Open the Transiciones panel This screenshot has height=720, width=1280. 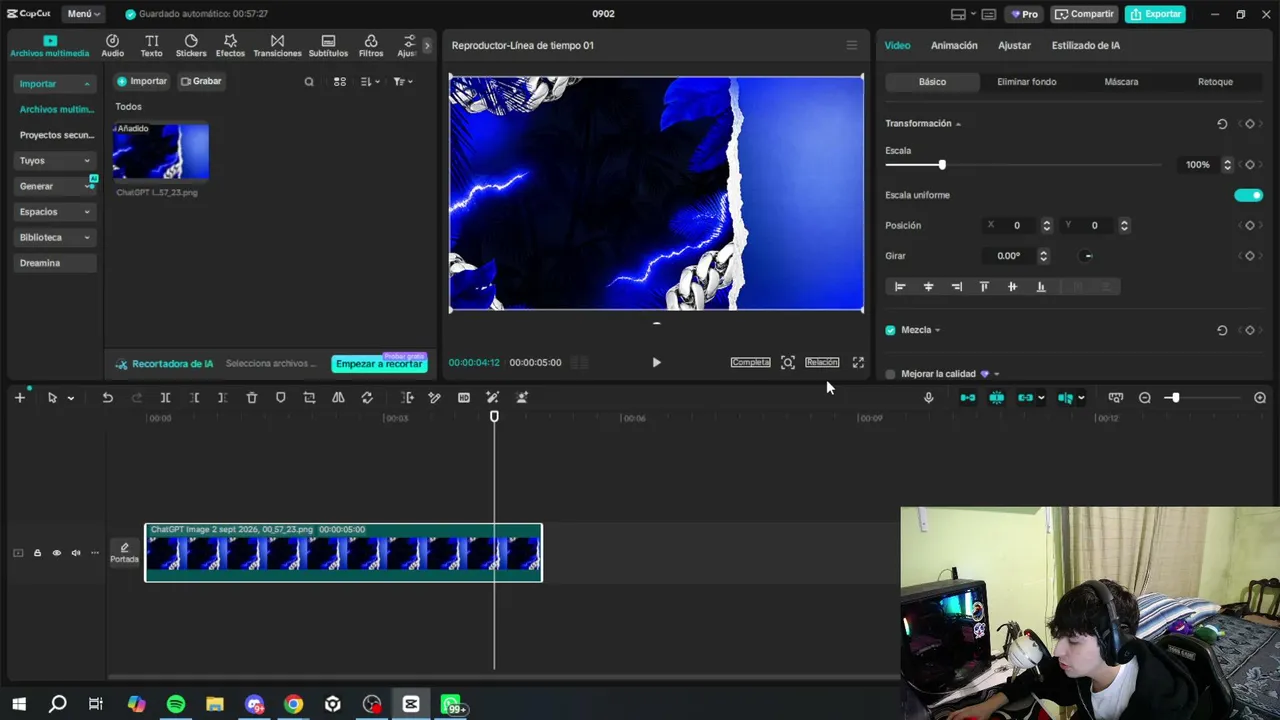pos(277,46)
